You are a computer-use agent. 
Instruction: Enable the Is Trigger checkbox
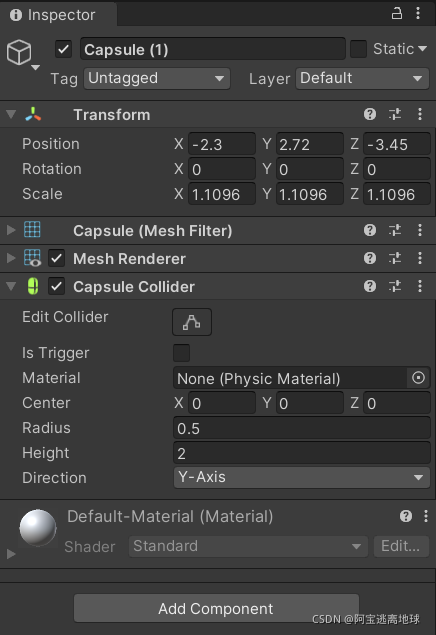tap(181, 353)
